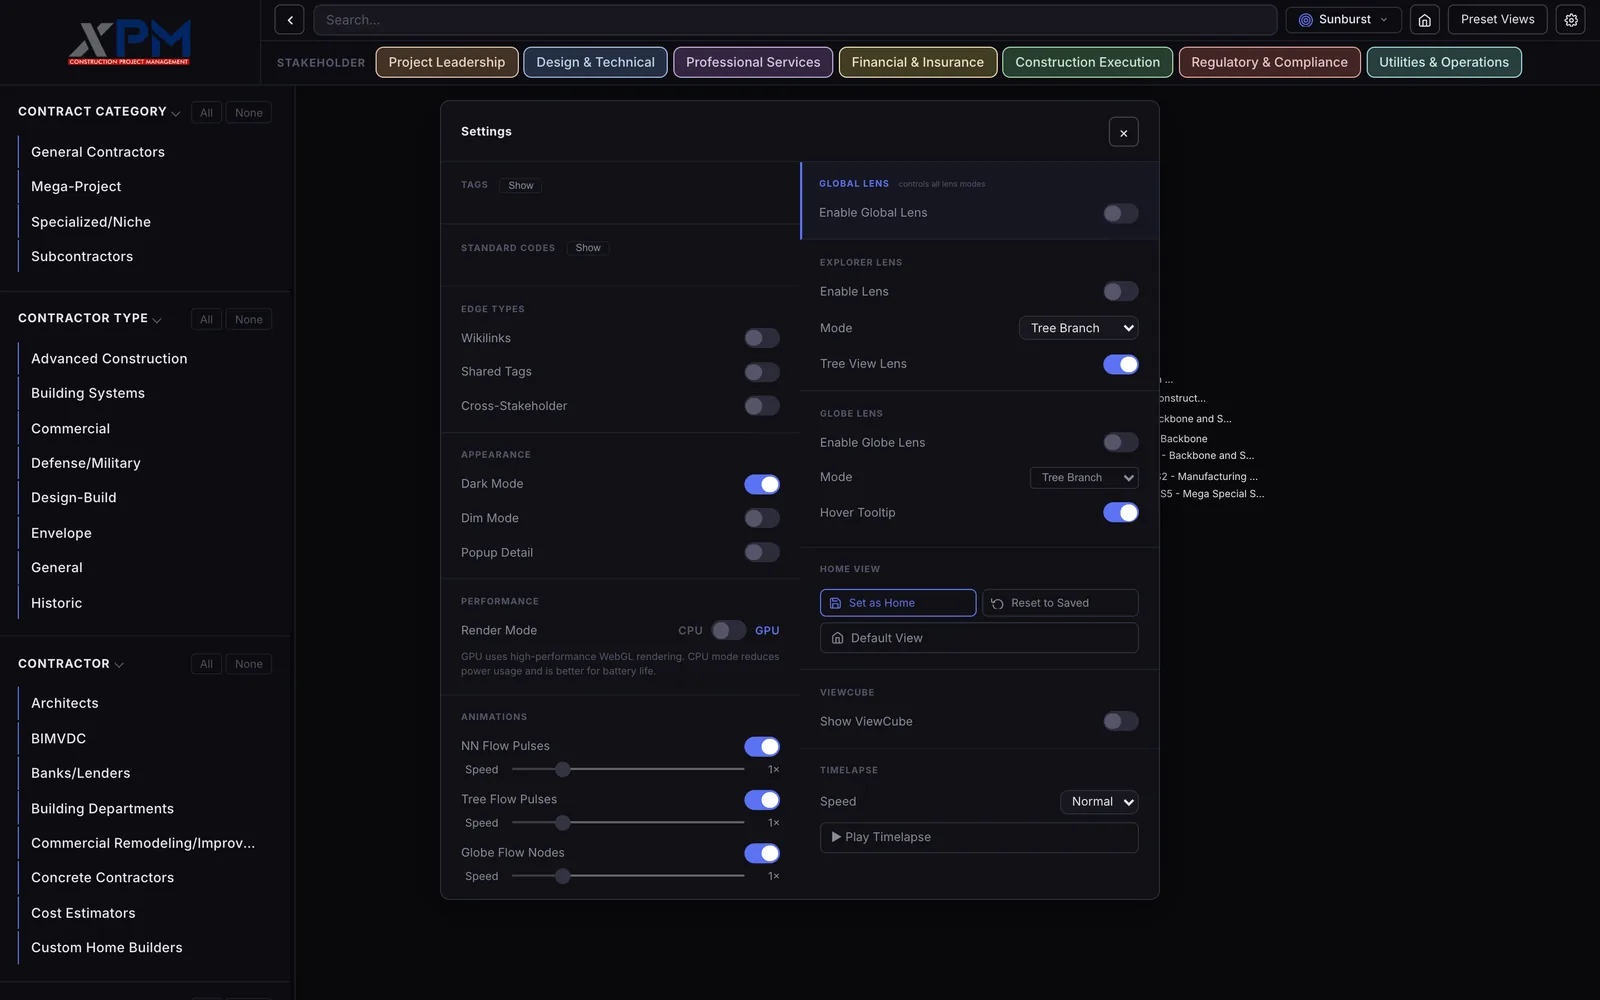Adjust Globe Flow Nodes speed slider
This screenshot has width=1600, height=1000.
pos(628,876)
